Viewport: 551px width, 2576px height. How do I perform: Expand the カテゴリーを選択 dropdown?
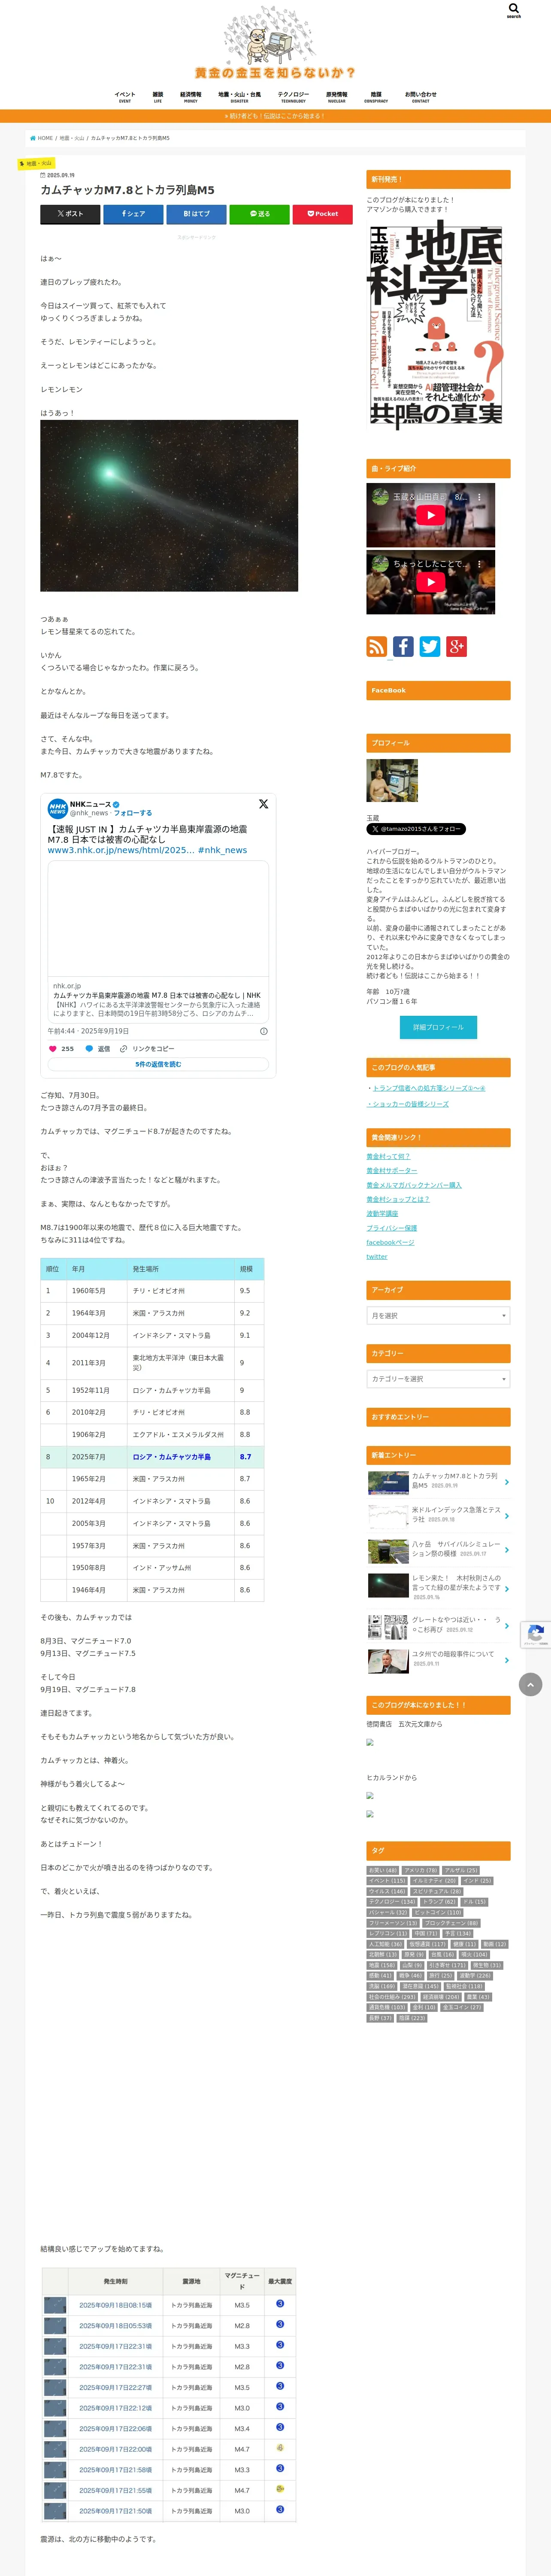438,1379
